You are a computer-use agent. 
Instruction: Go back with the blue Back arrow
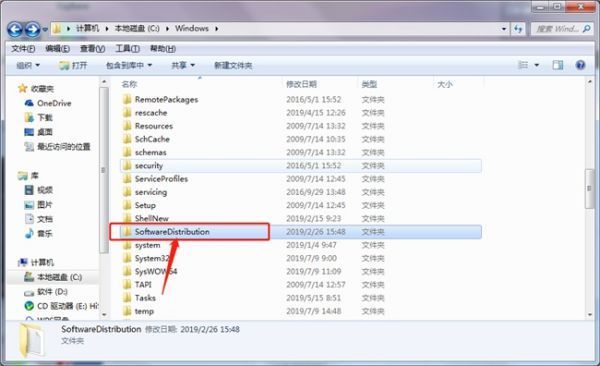[x=15, y=29]
